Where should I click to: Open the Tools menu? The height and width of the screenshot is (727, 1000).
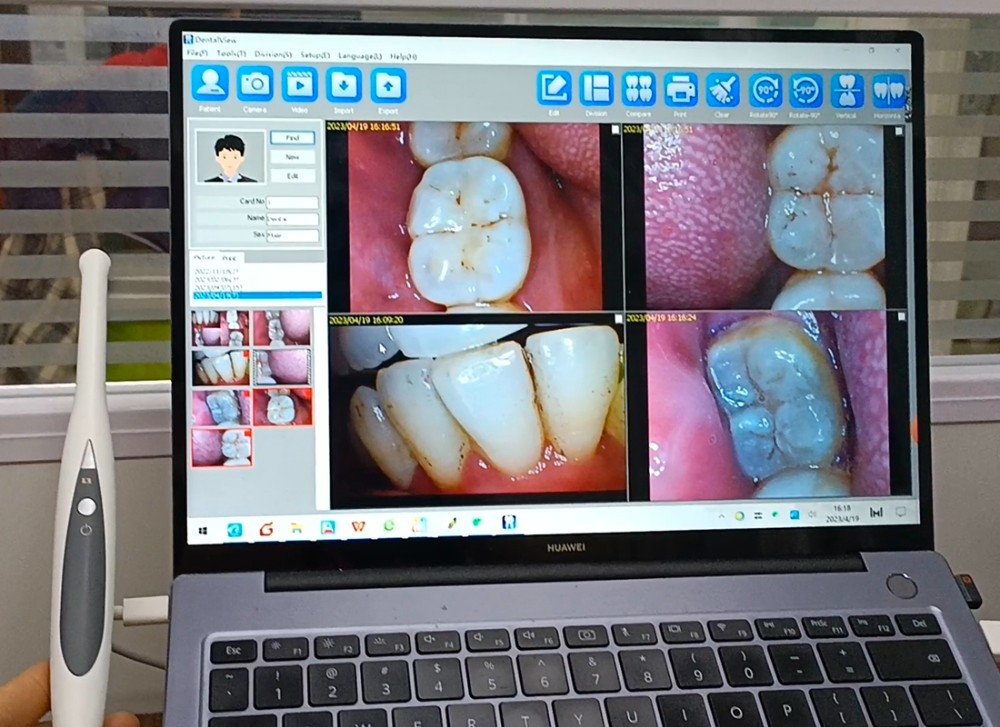231,54
